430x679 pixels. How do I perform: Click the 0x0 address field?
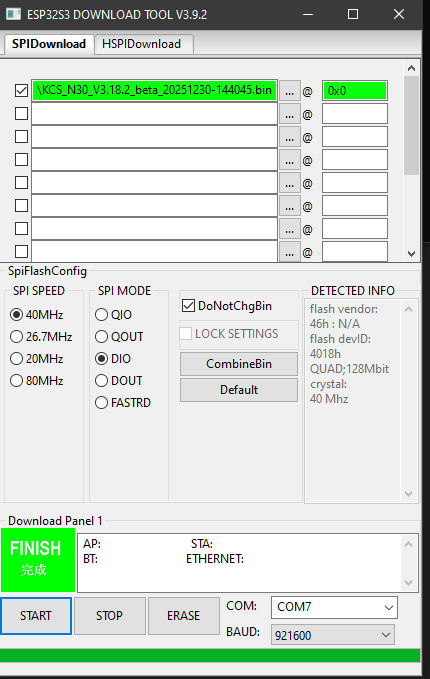click(355, 91)
